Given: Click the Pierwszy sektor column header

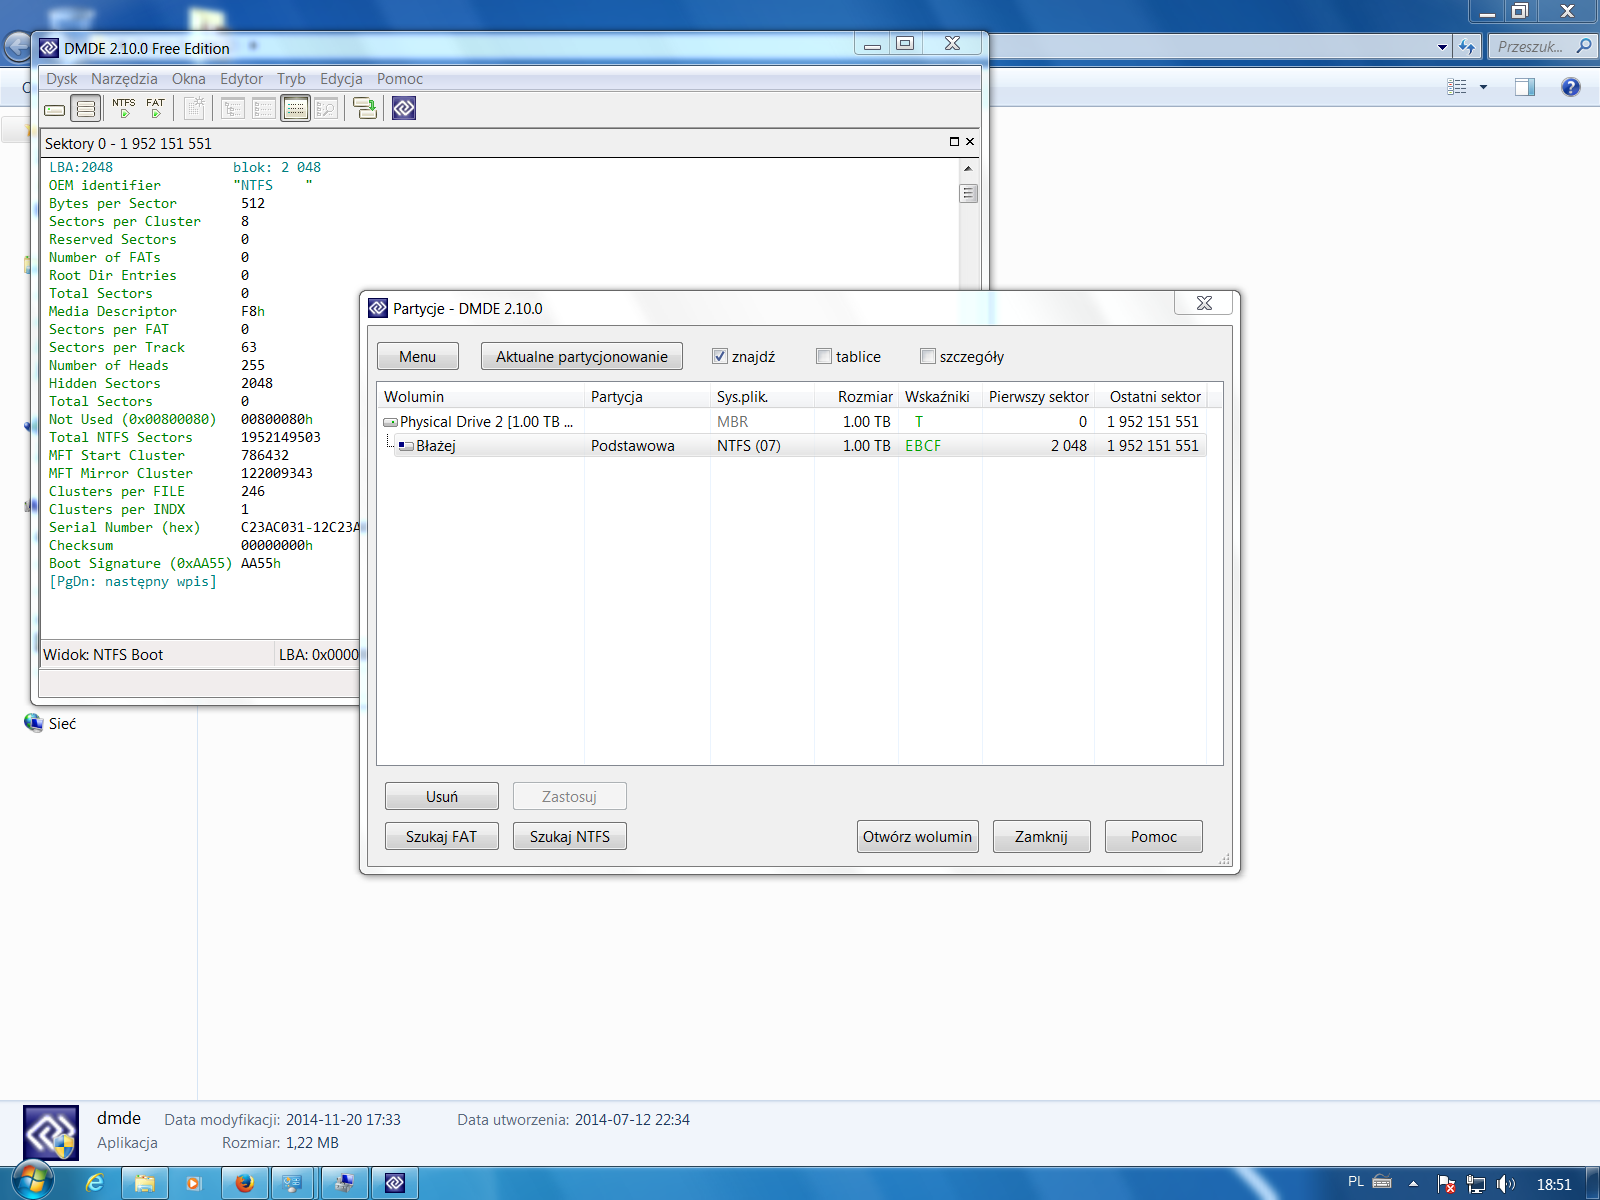Looking at the screenshot, I should click(1039, 397).
